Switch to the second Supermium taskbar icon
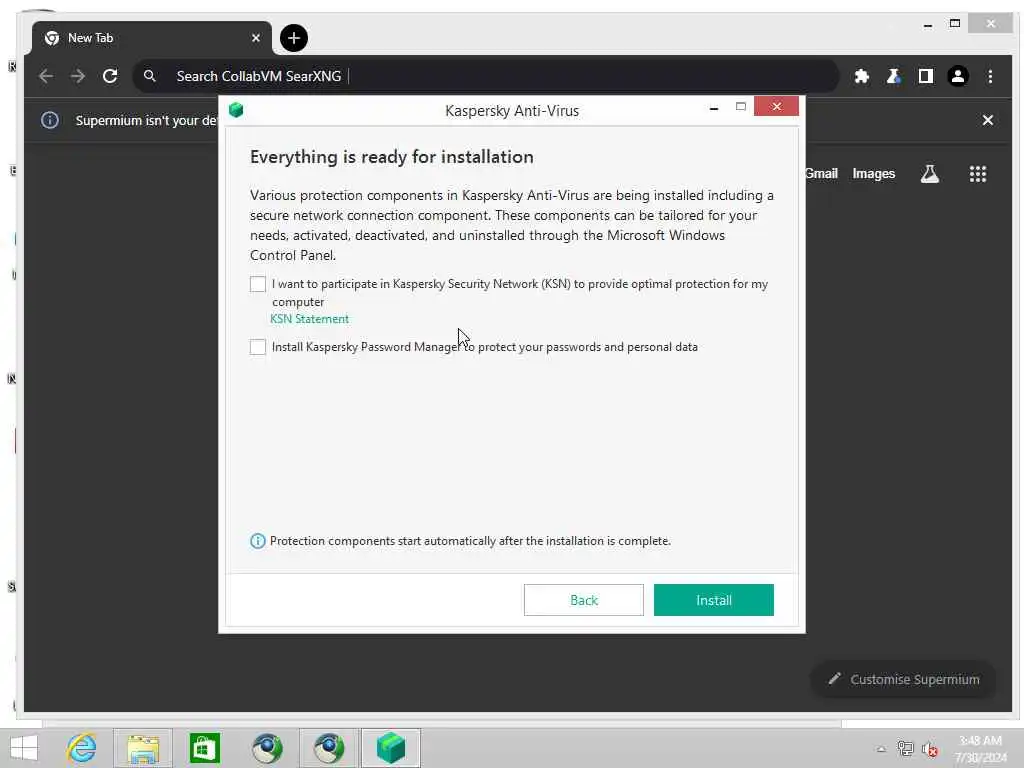The image size is (1024, 768). click(x=328, y=748)
